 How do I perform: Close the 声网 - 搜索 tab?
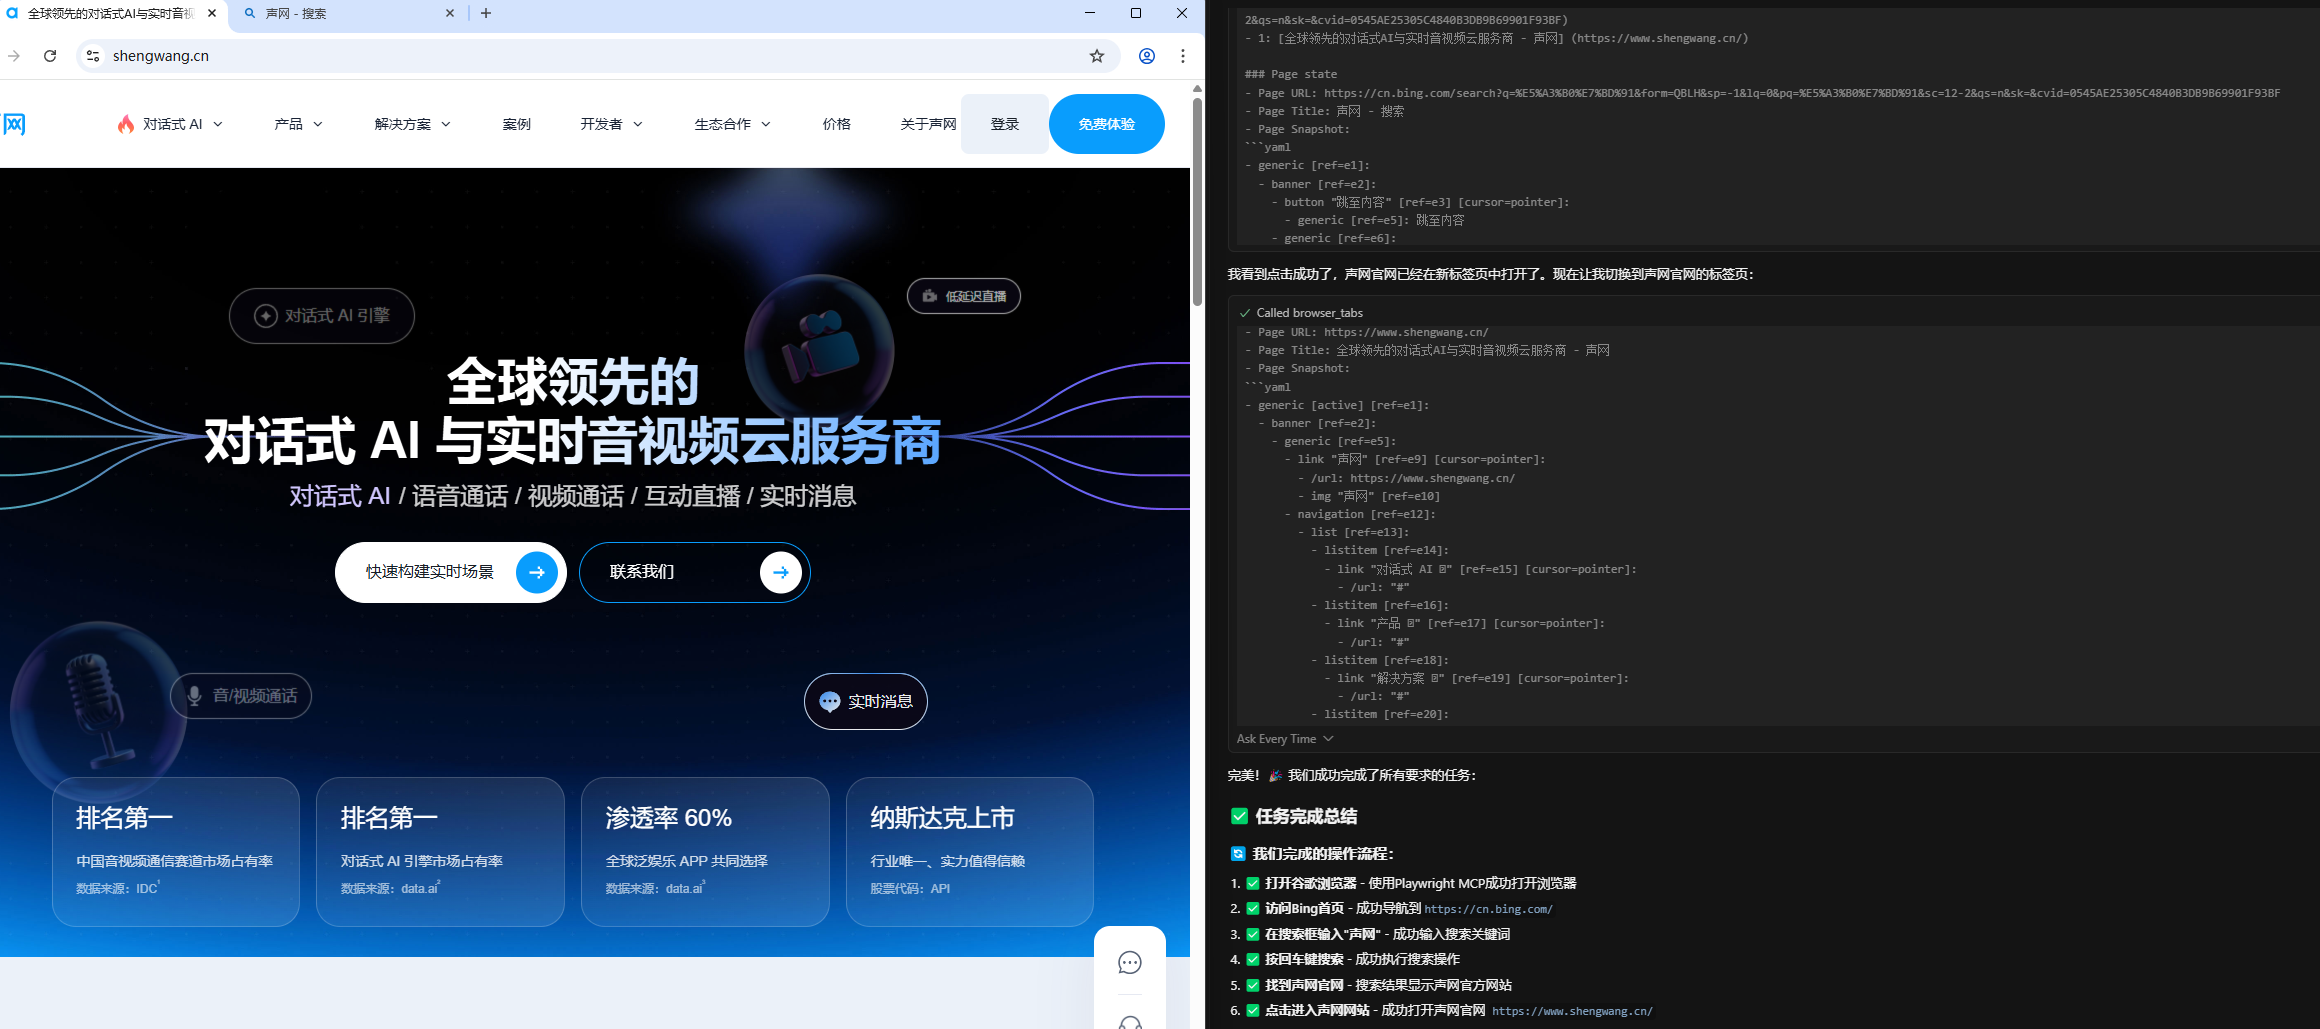tap(450, 13)
